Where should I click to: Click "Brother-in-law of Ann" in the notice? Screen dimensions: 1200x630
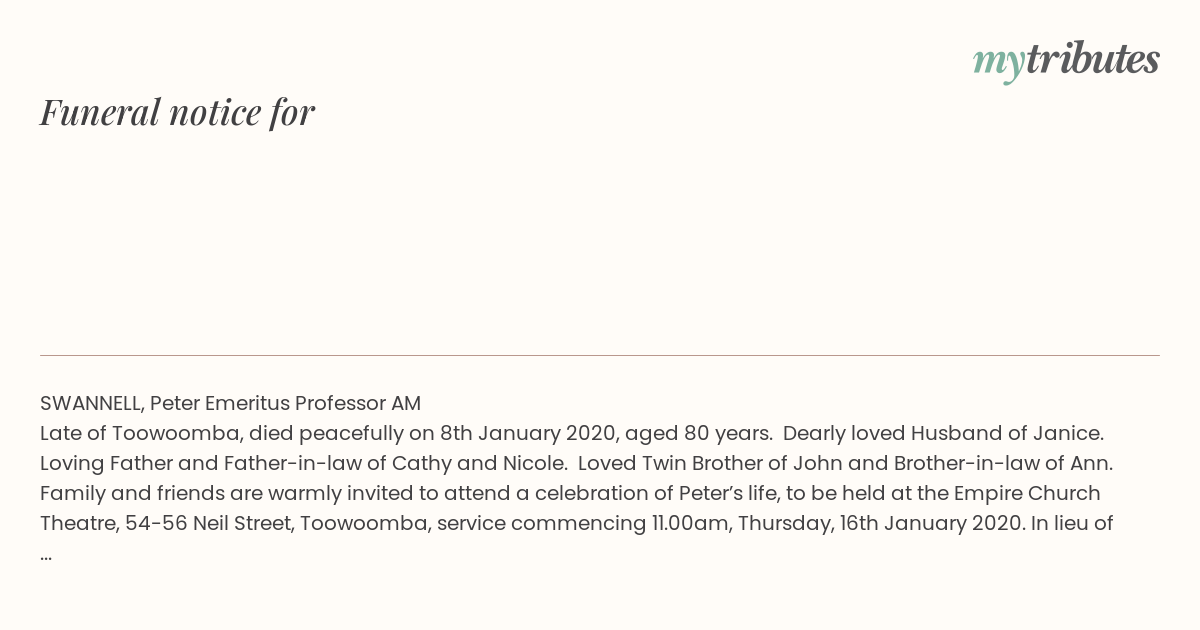[x=1001, y=463]
